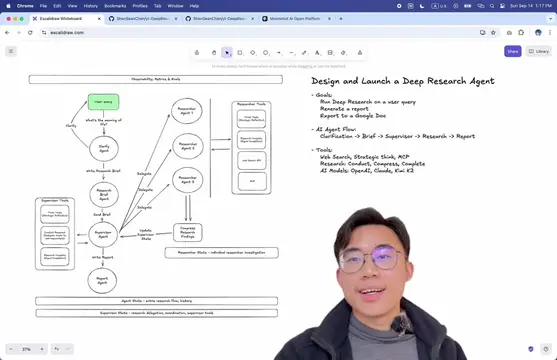Click the purple Share button
557x360 pixels.
513,51
